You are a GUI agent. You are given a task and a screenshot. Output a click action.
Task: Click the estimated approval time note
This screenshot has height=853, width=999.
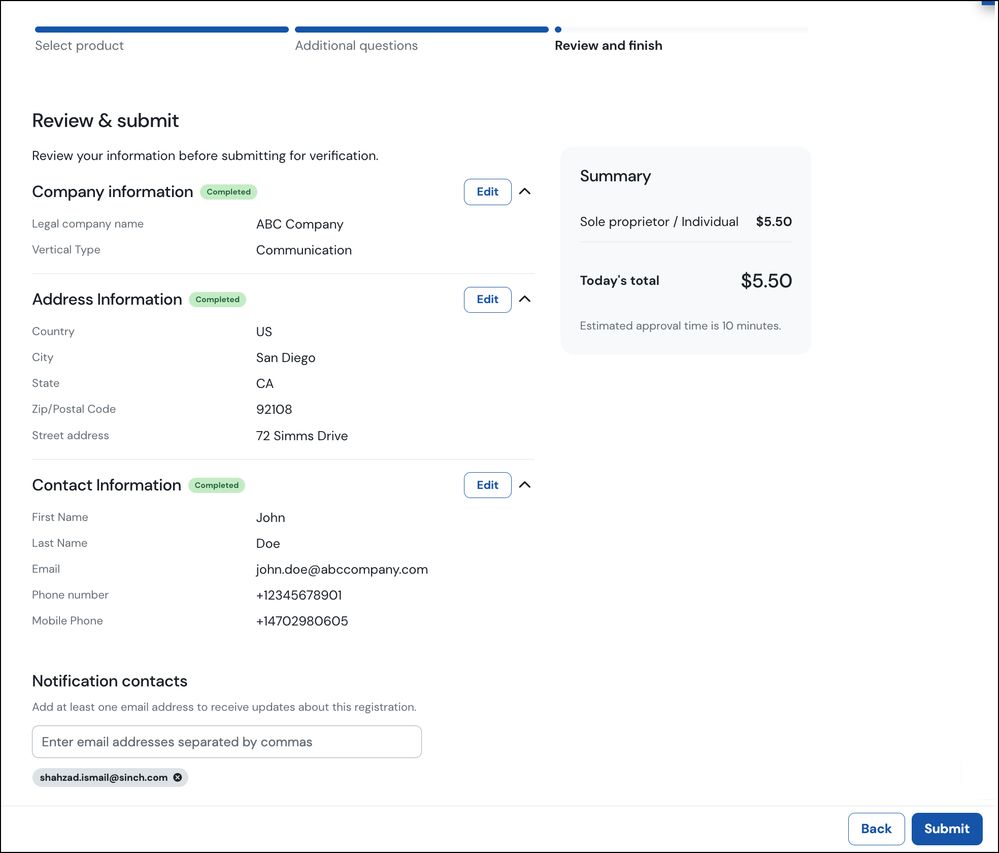click(x=680, y=326)
